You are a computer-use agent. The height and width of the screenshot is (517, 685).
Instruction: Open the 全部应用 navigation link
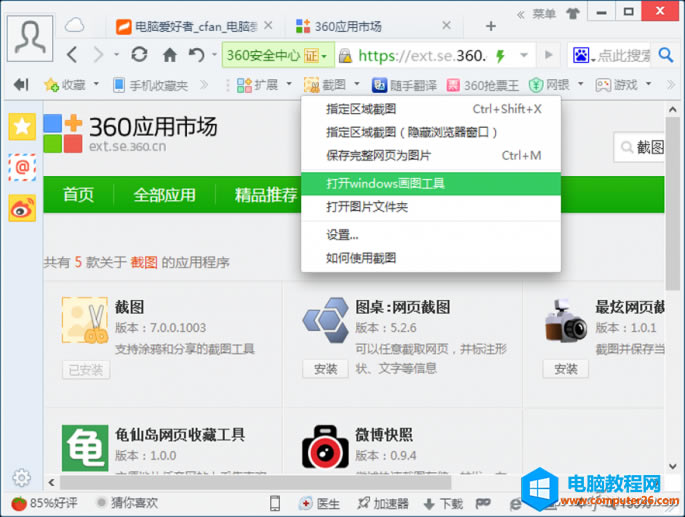click(x=164, y=194)
